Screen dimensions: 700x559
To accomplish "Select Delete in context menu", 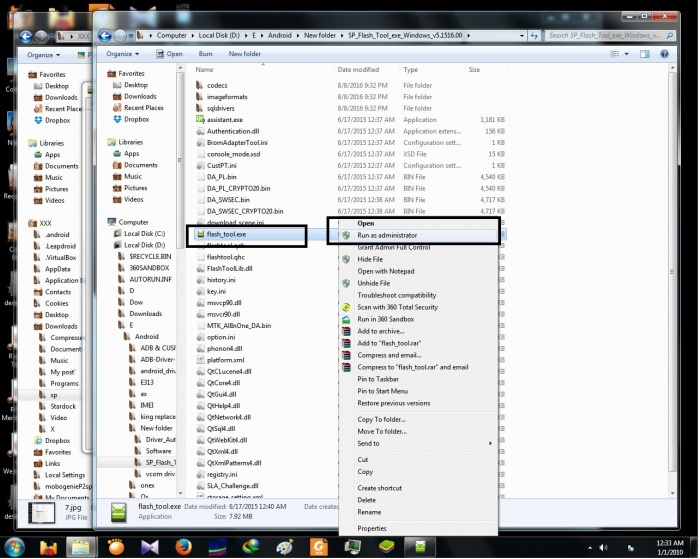I will tap(419, 500).
